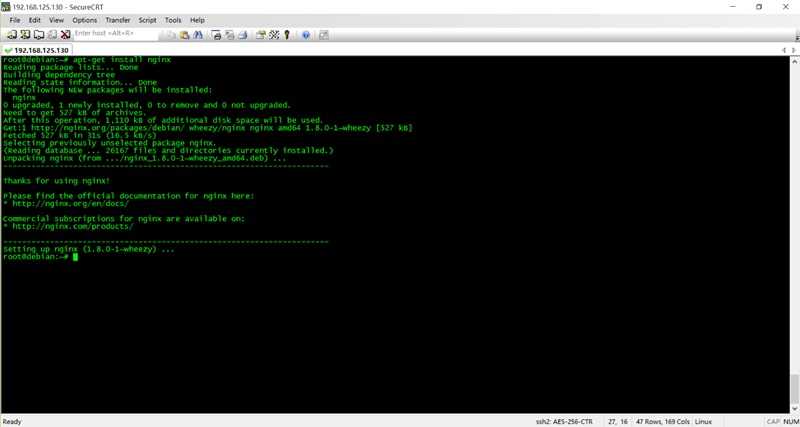Open the Options menu
Viewport: 800px width, 427px height.
[84, 20]
